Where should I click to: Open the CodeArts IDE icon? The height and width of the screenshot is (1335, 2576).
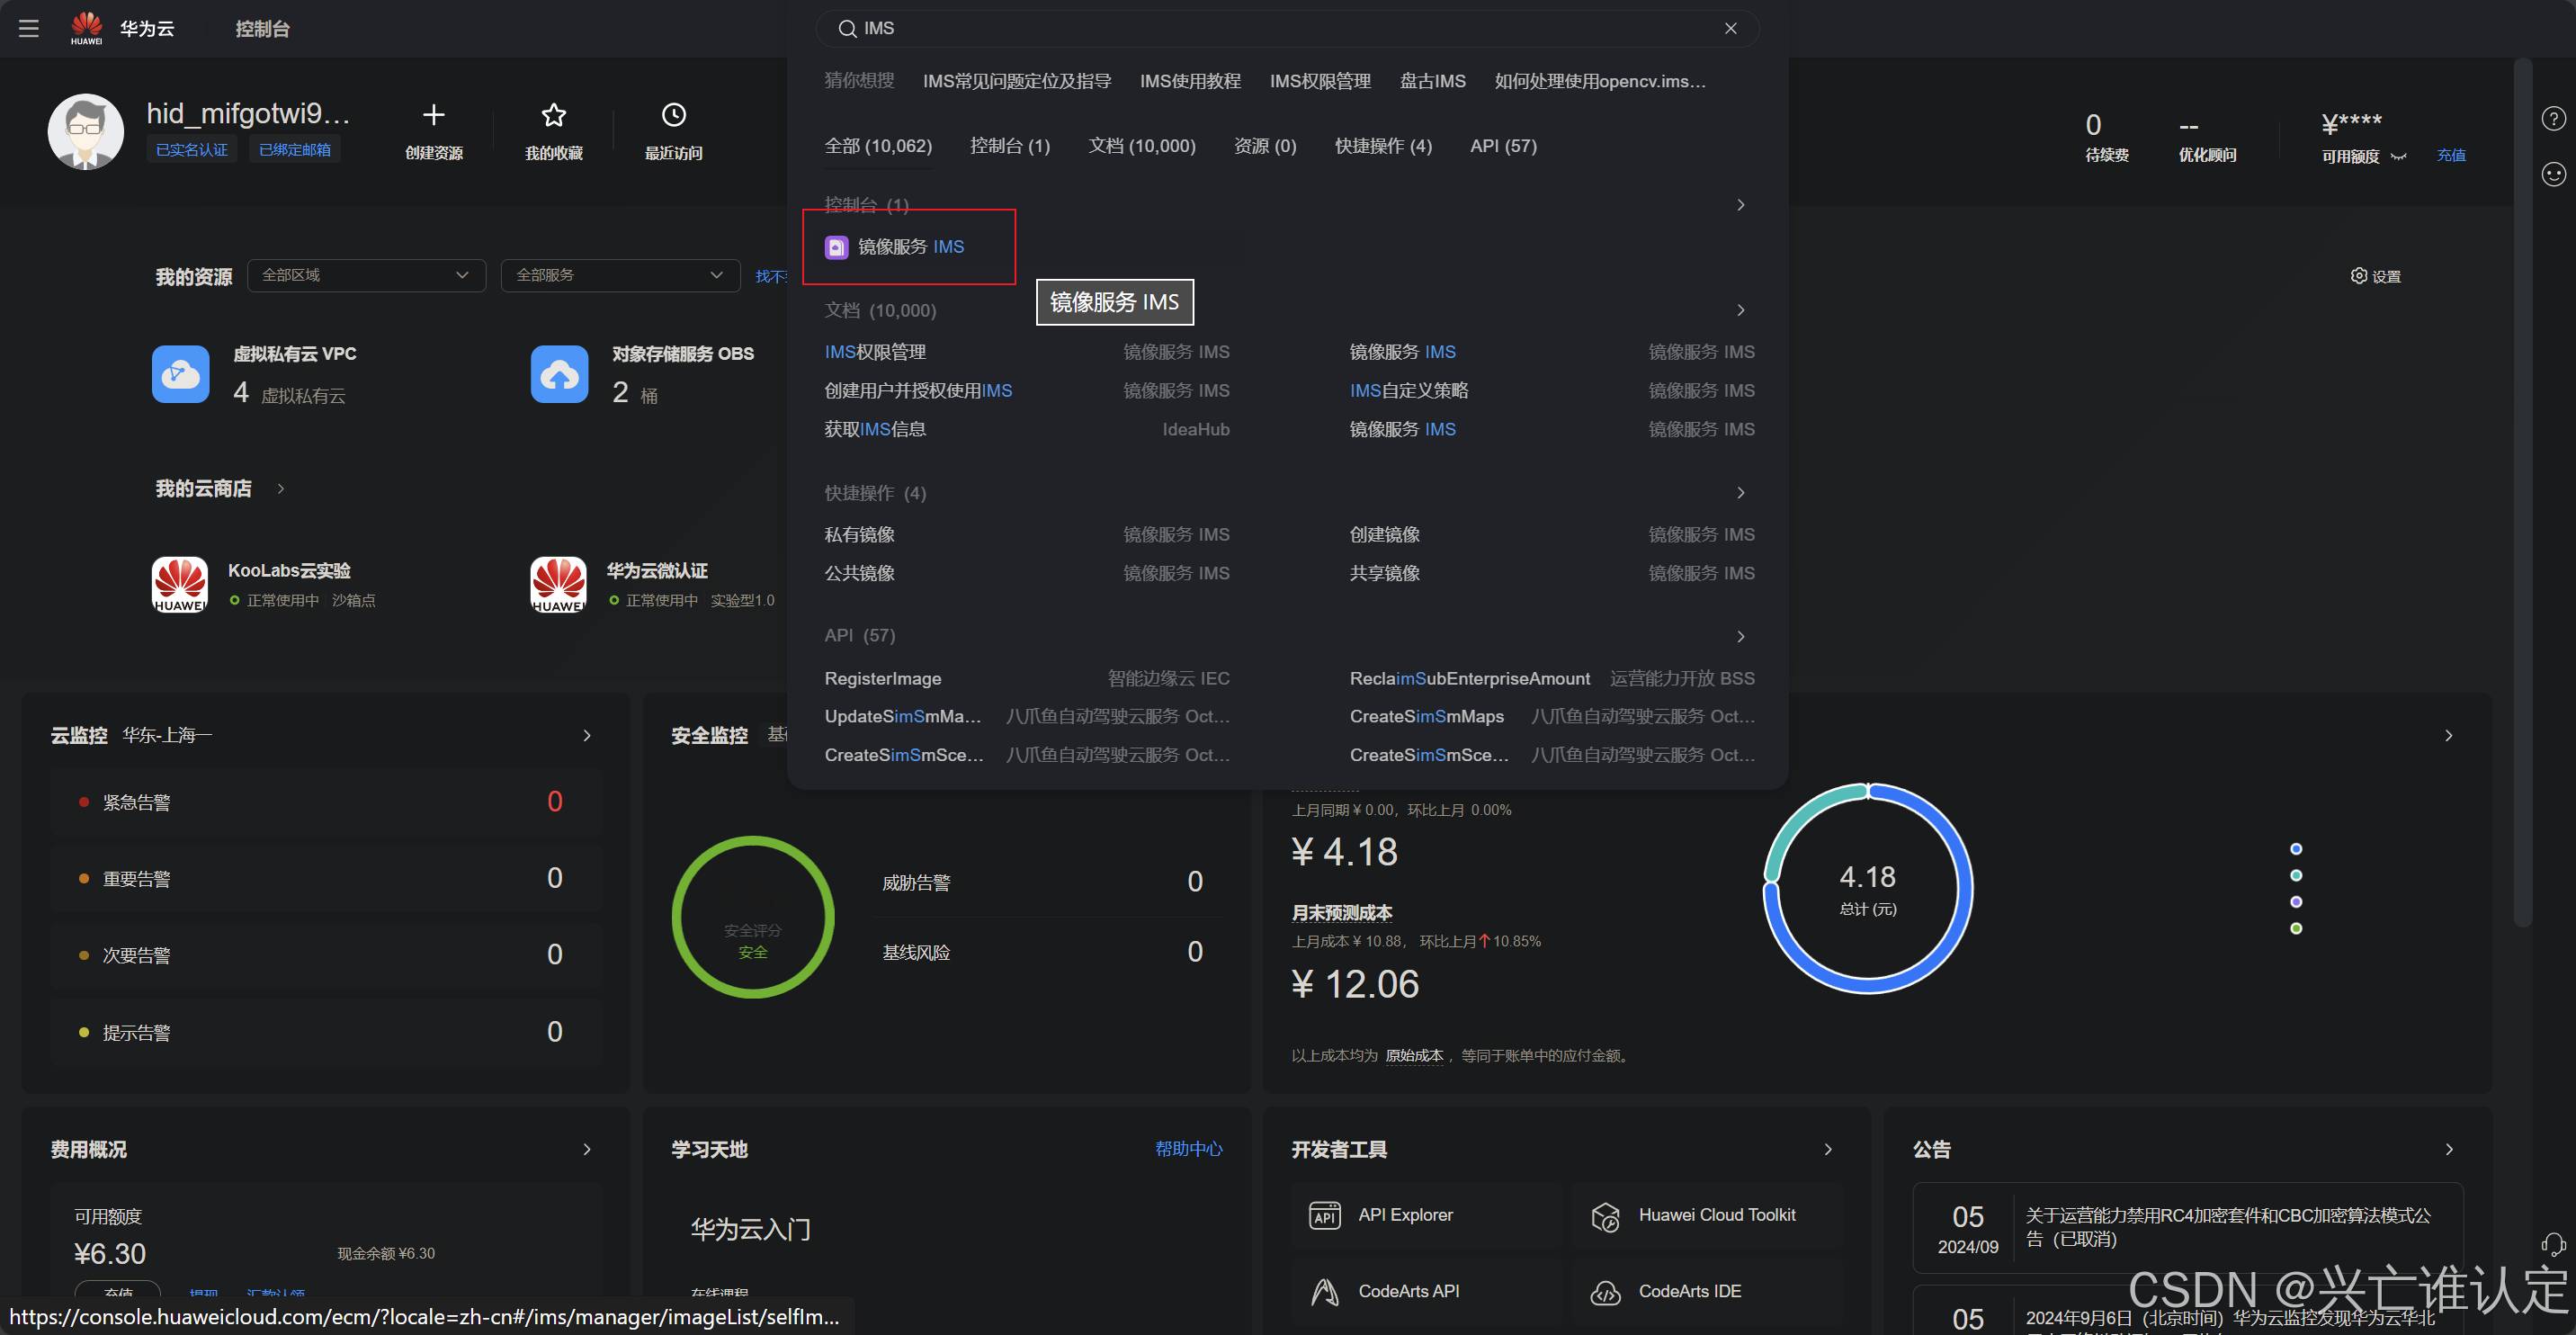pos(1605,1292)
